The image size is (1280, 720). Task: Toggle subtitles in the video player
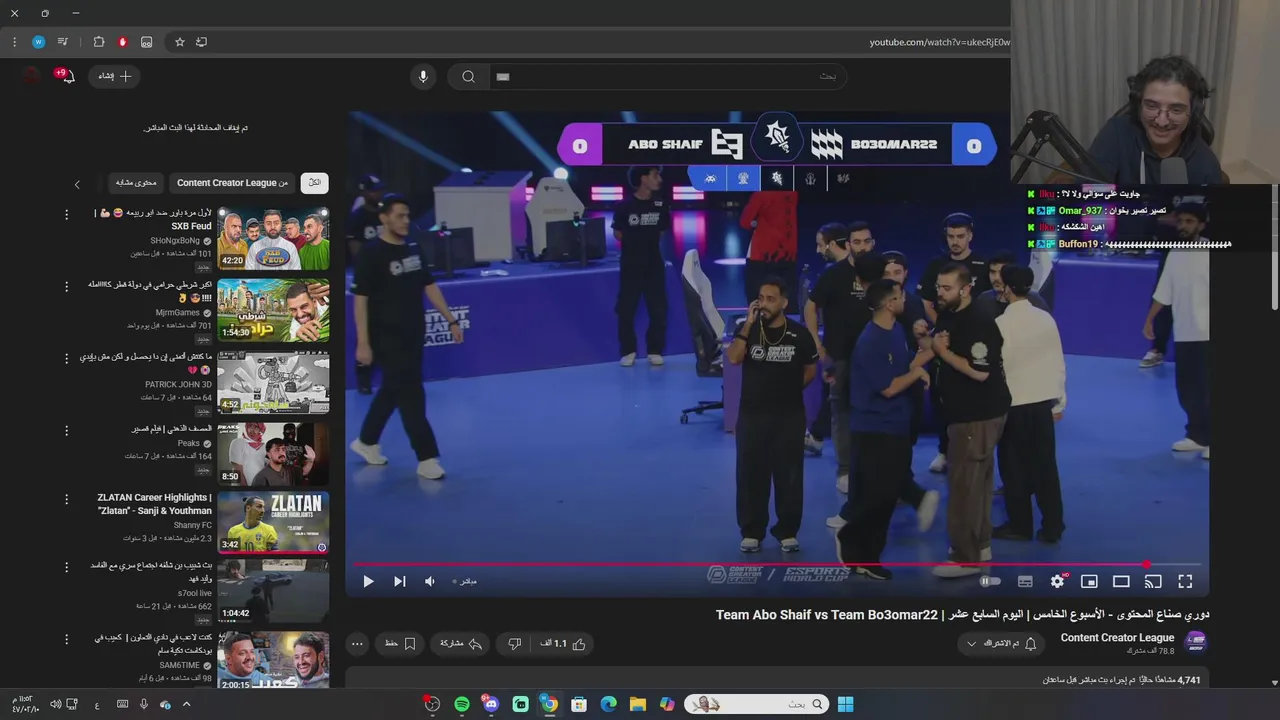pyautogui.click(x=1025, y=581)
